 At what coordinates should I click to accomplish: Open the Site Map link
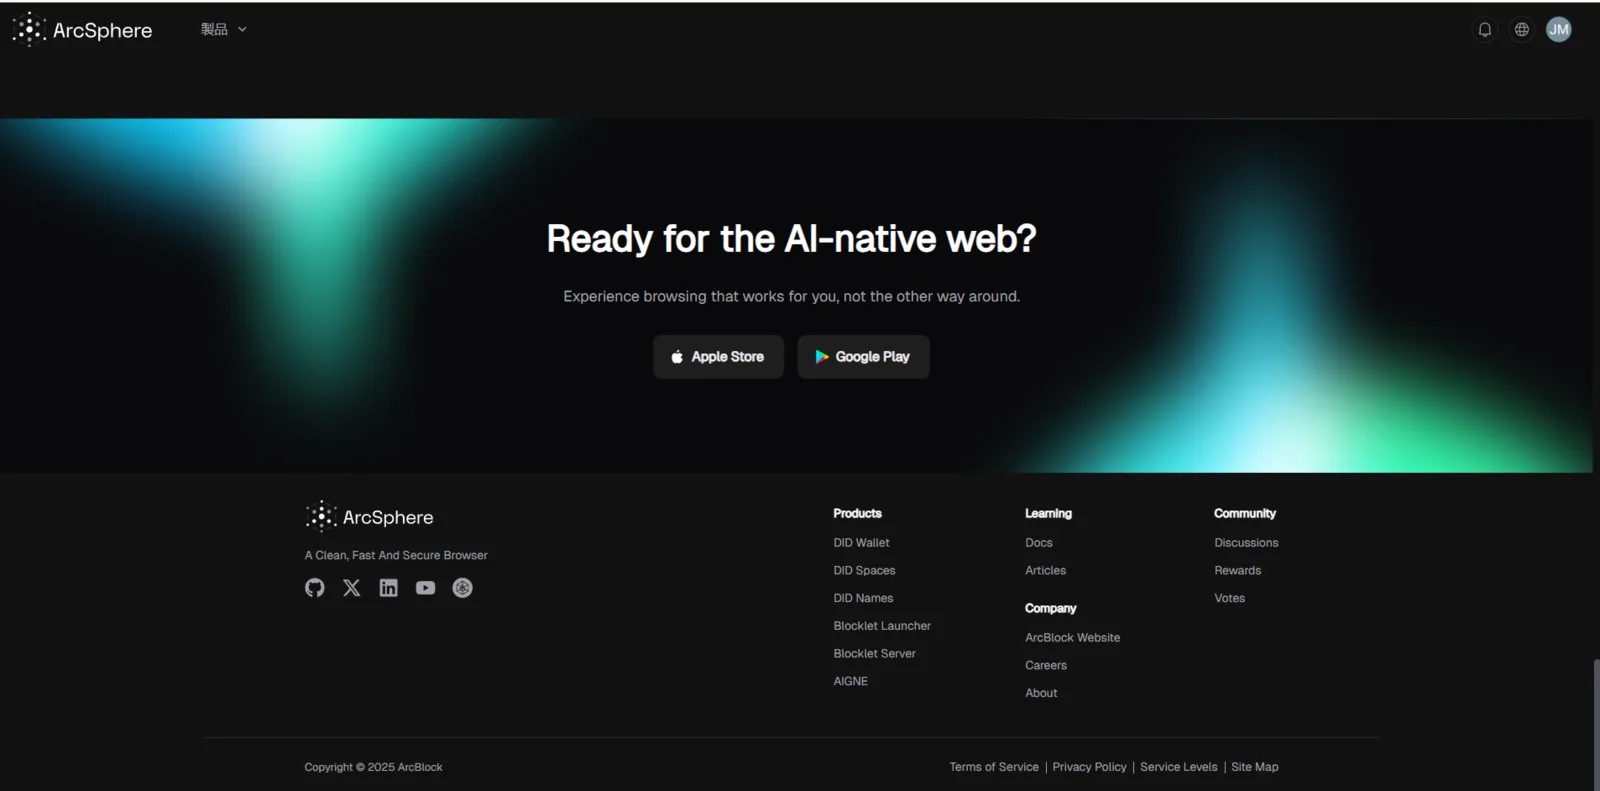(1254, 767)
